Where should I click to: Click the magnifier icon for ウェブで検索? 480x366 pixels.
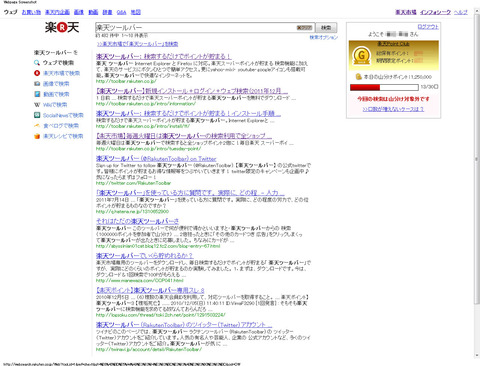click(37, 63)
